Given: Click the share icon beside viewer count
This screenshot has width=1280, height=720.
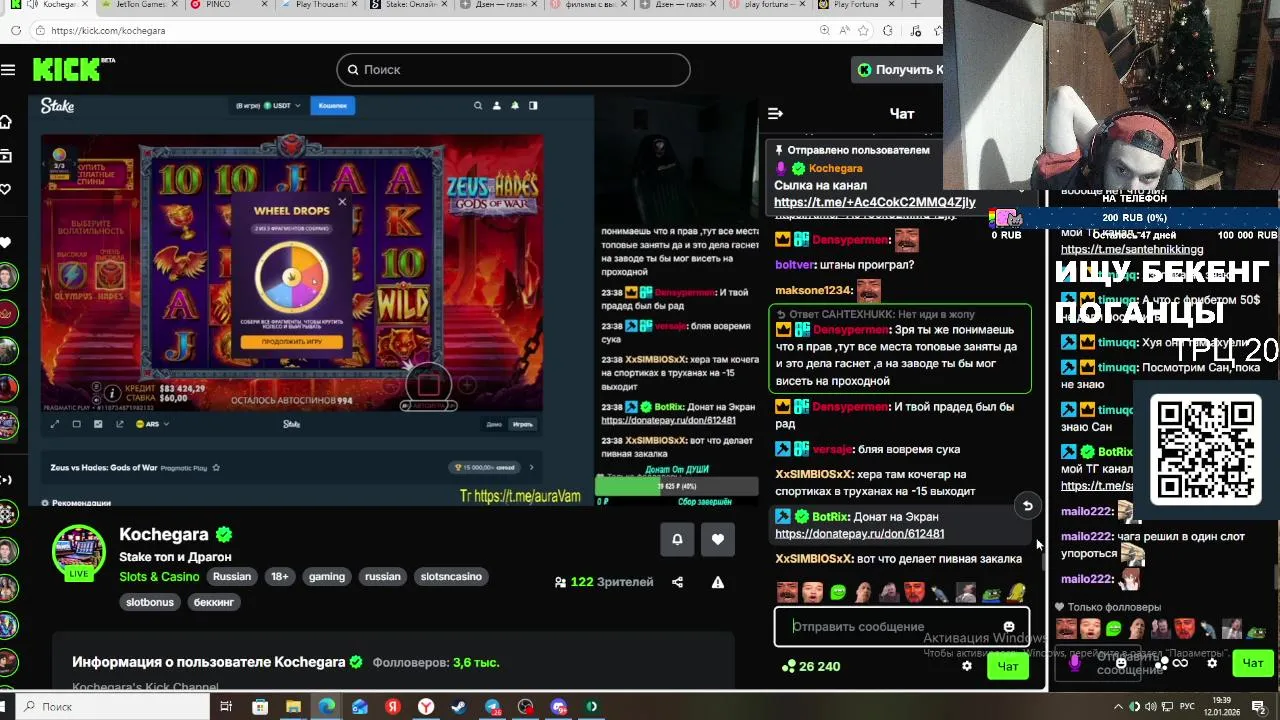Looking at the screenshot, I should click(x=677, y=582).
